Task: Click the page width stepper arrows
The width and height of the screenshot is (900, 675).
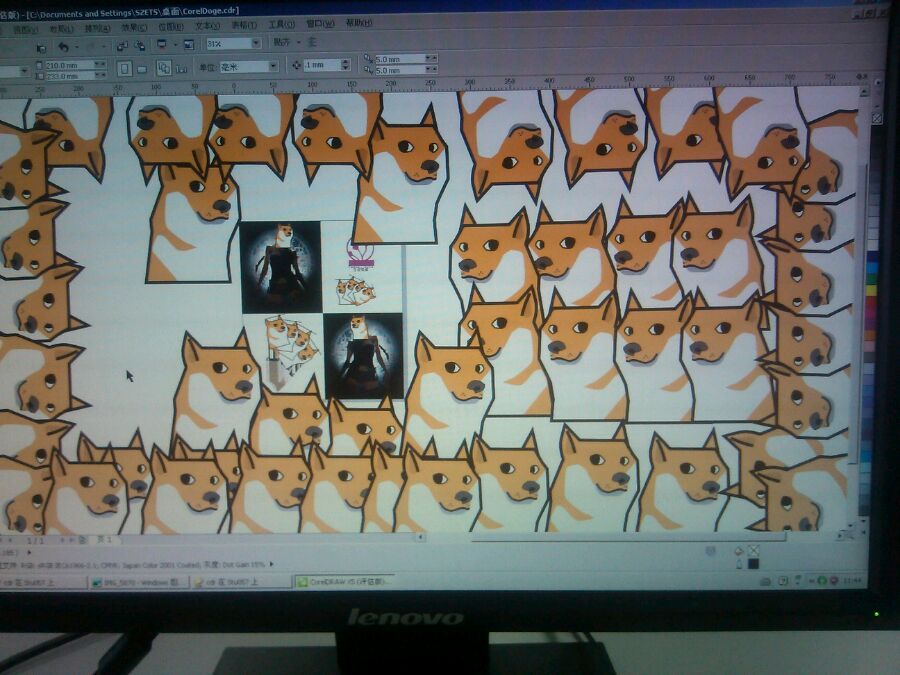Action: (x=100, y=65)
